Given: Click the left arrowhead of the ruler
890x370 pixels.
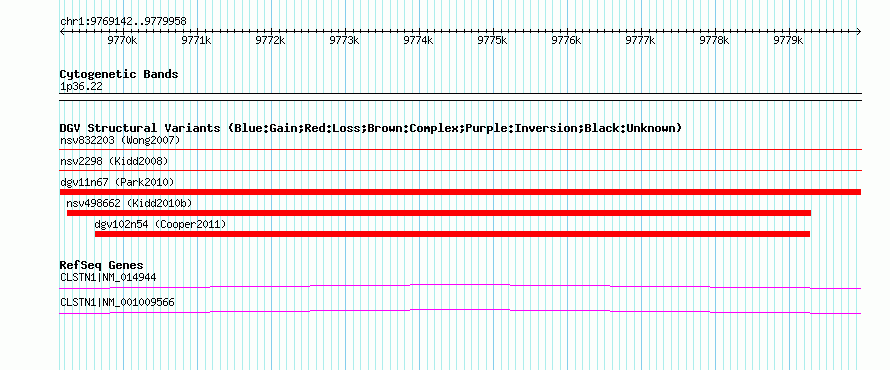Looking at the screenshot, I should [x=62, y=31].
